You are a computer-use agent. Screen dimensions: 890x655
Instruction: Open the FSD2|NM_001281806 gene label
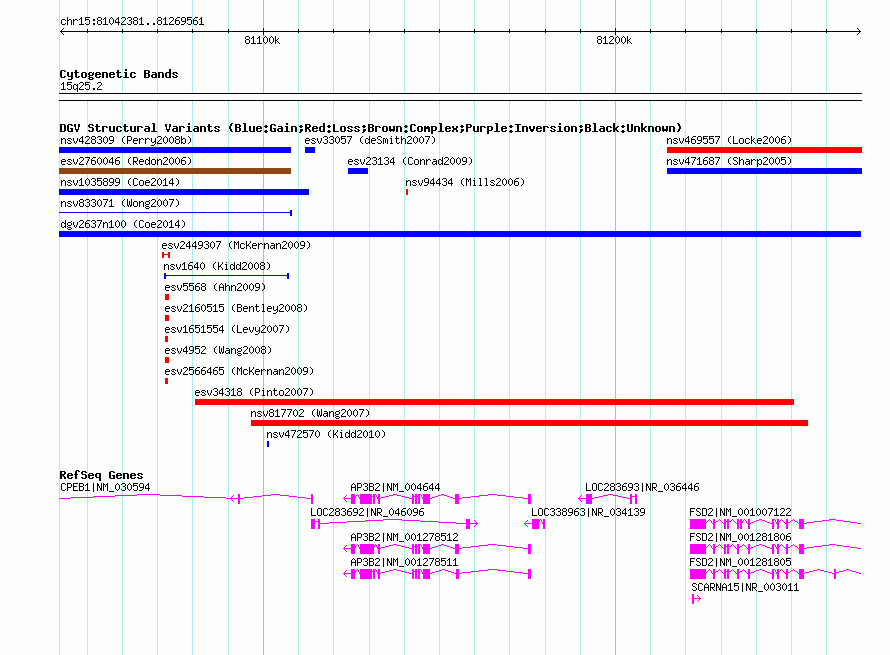pos(740,538)
